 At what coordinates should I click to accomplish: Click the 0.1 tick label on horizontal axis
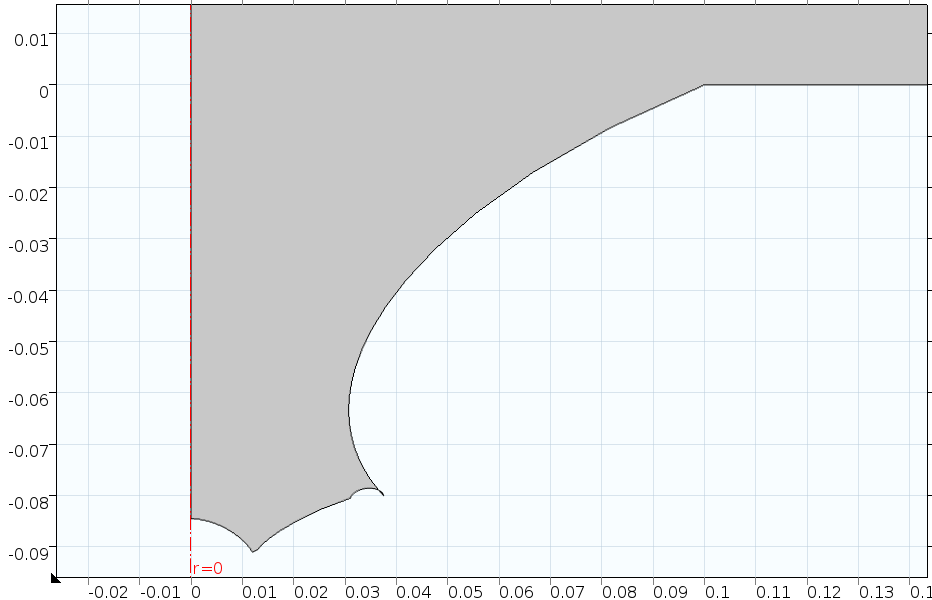point(717,592)
